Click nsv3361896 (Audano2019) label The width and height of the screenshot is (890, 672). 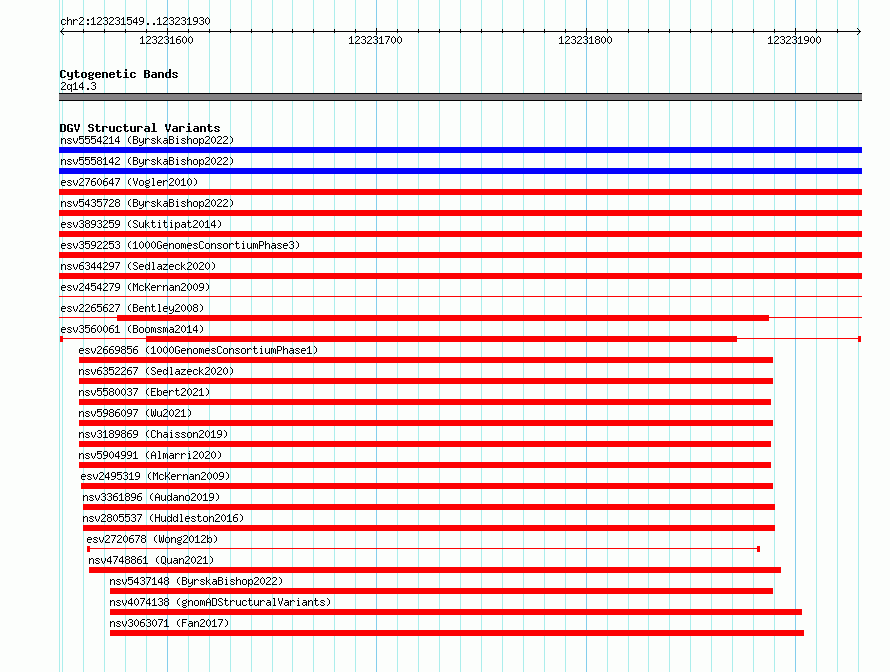pos(151,497)
